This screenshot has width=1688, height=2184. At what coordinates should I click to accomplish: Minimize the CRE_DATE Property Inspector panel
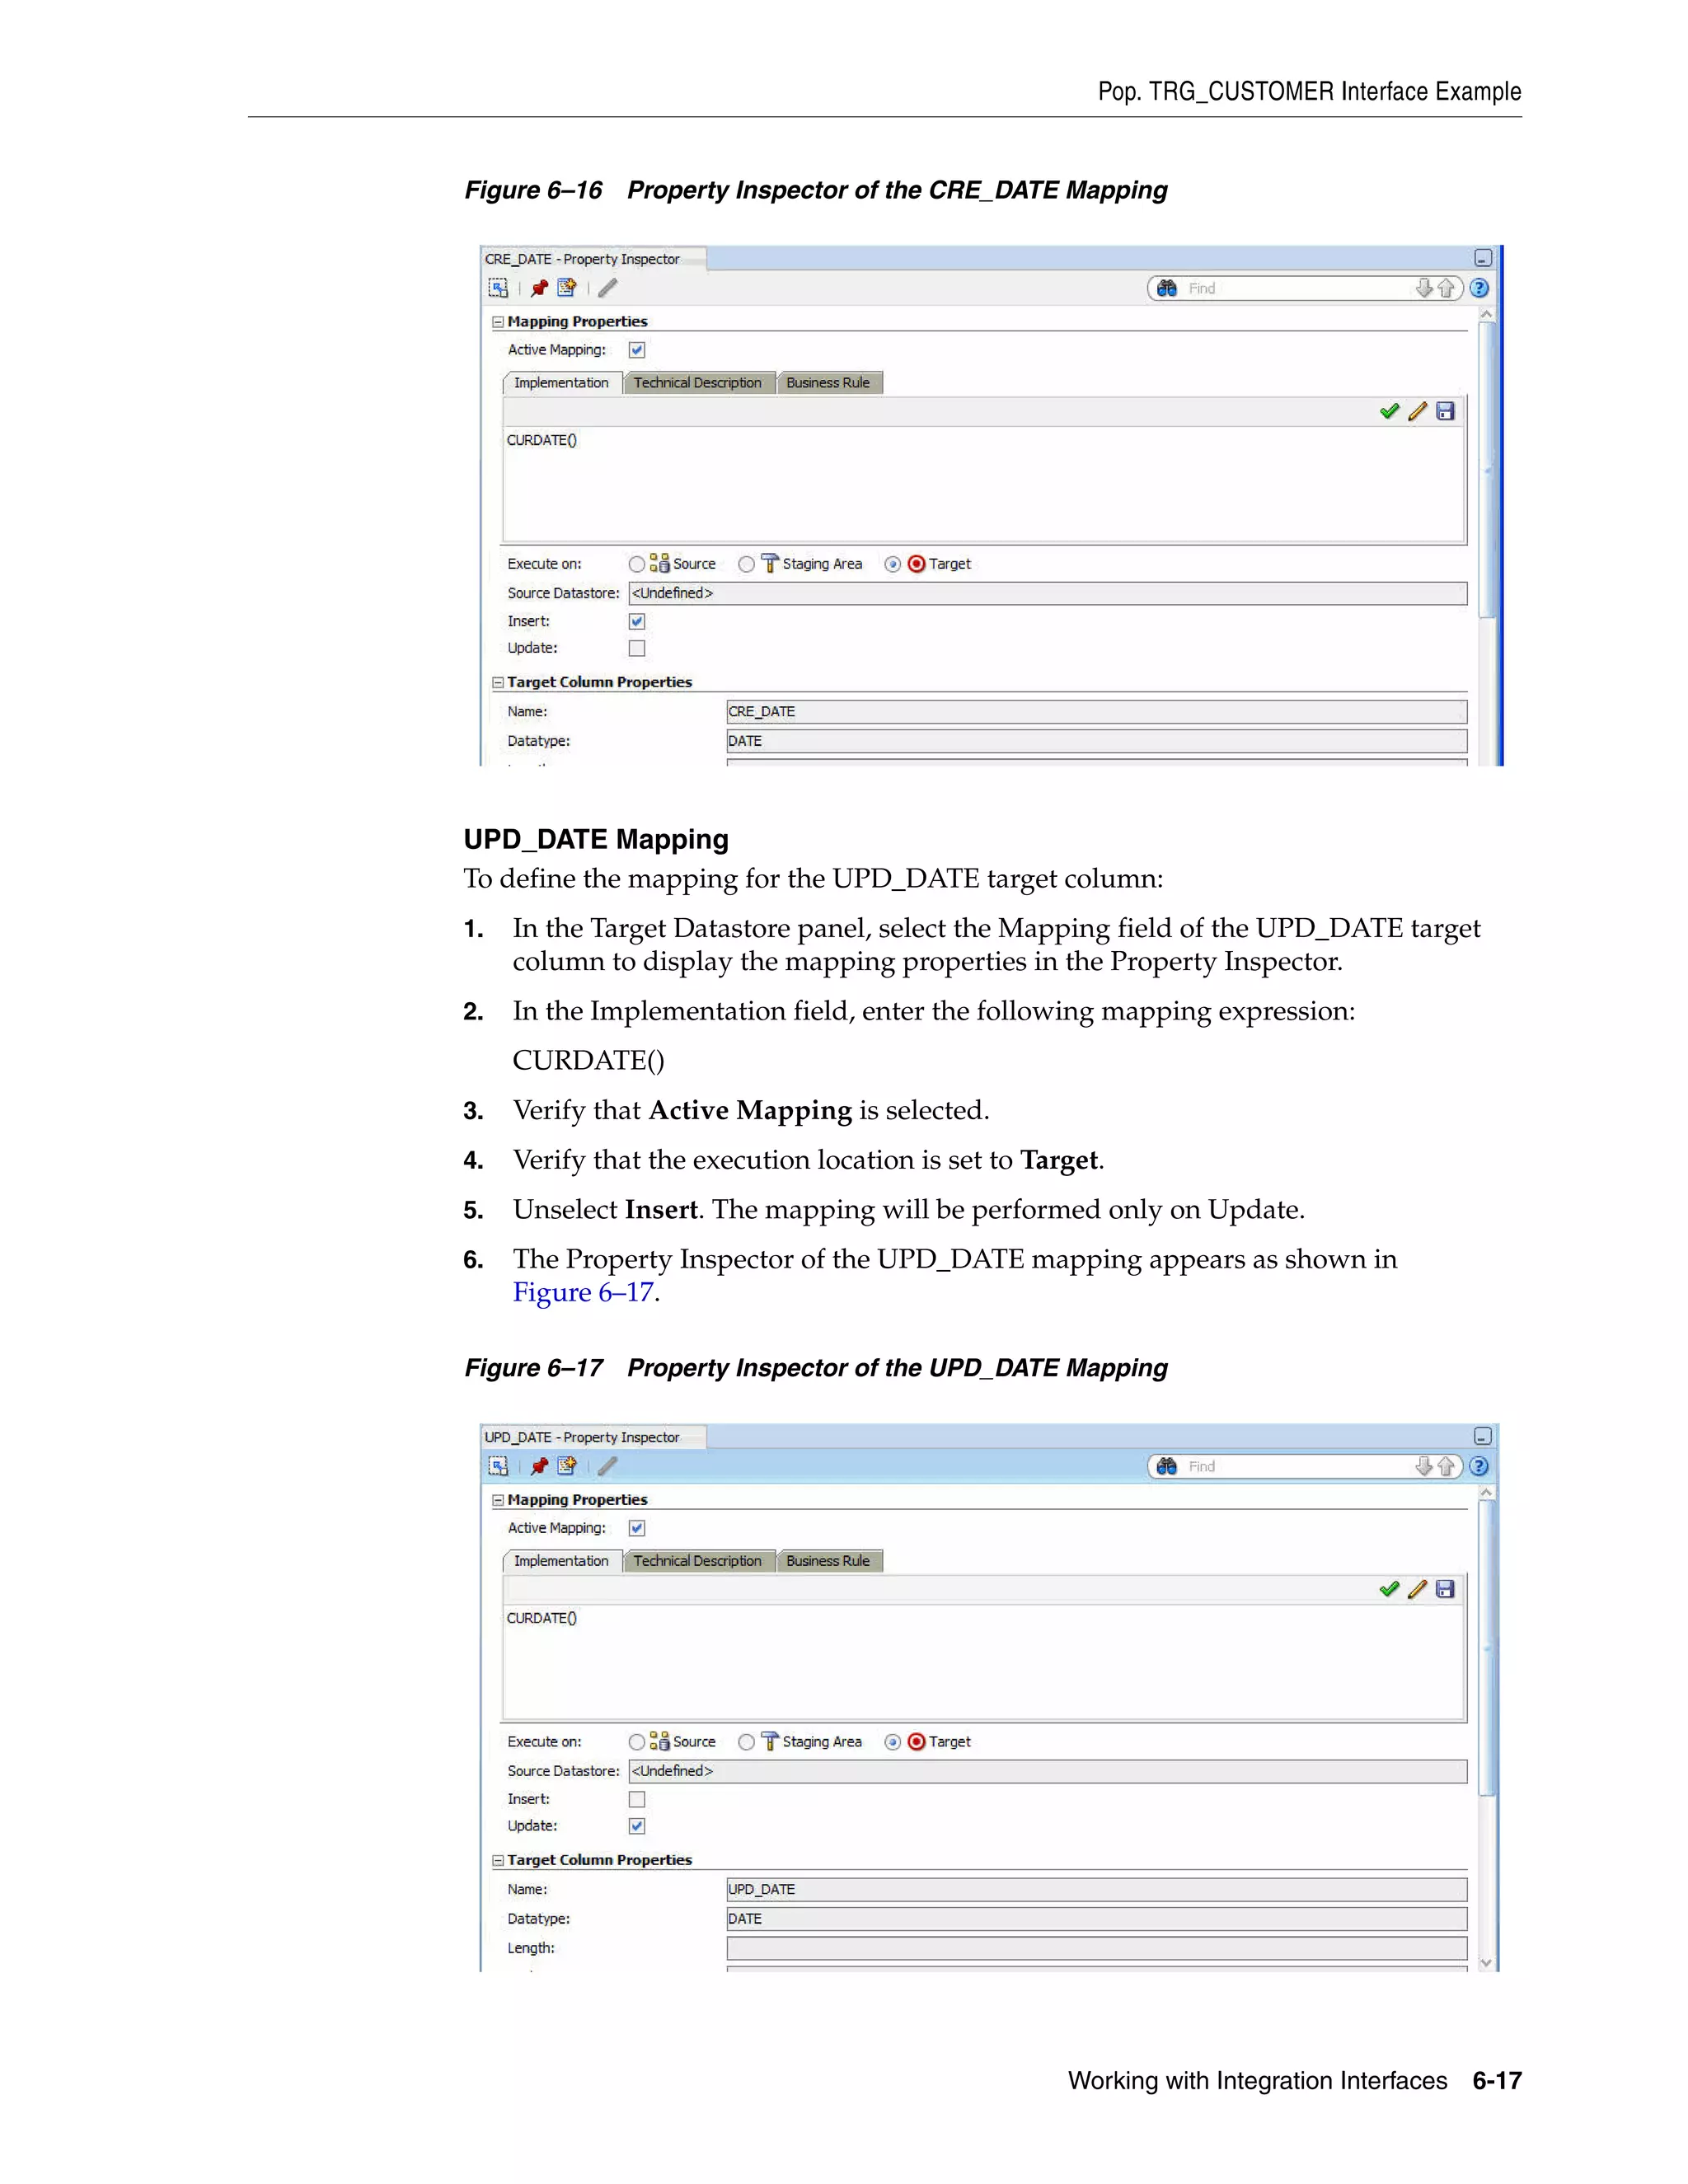1483,258
